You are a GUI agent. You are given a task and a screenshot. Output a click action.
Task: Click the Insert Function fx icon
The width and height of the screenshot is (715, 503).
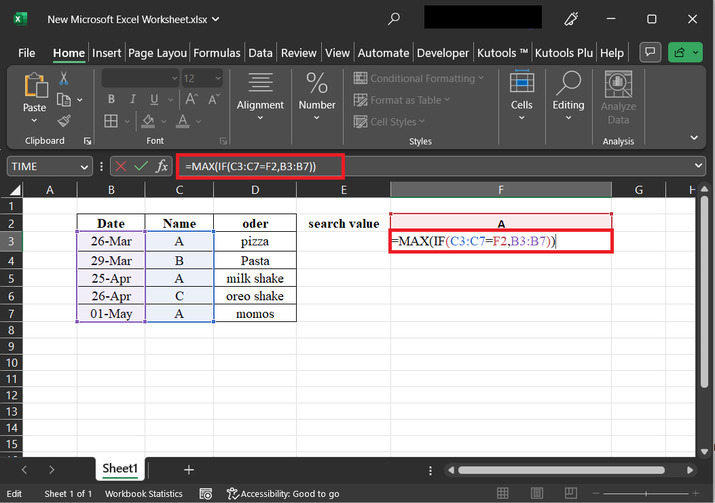(x=162, y=166)
